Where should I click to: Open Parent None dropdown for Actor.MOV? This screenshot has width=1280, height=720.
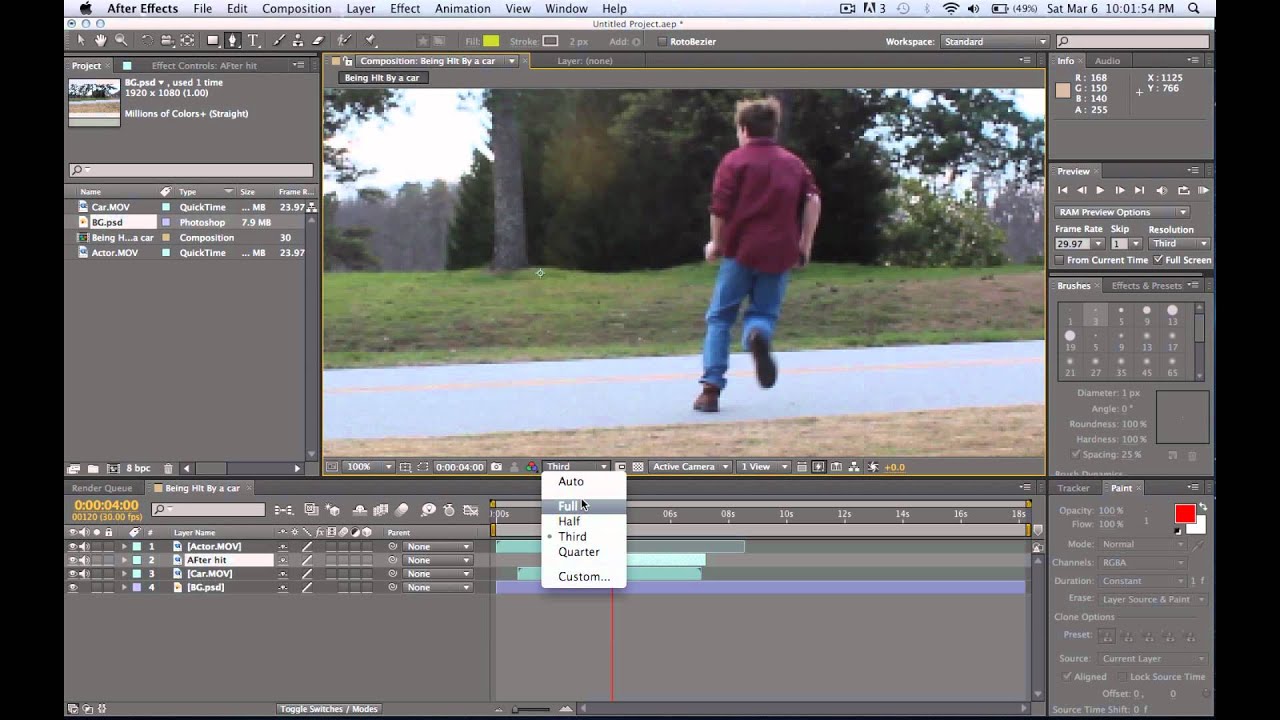[438, 547]
